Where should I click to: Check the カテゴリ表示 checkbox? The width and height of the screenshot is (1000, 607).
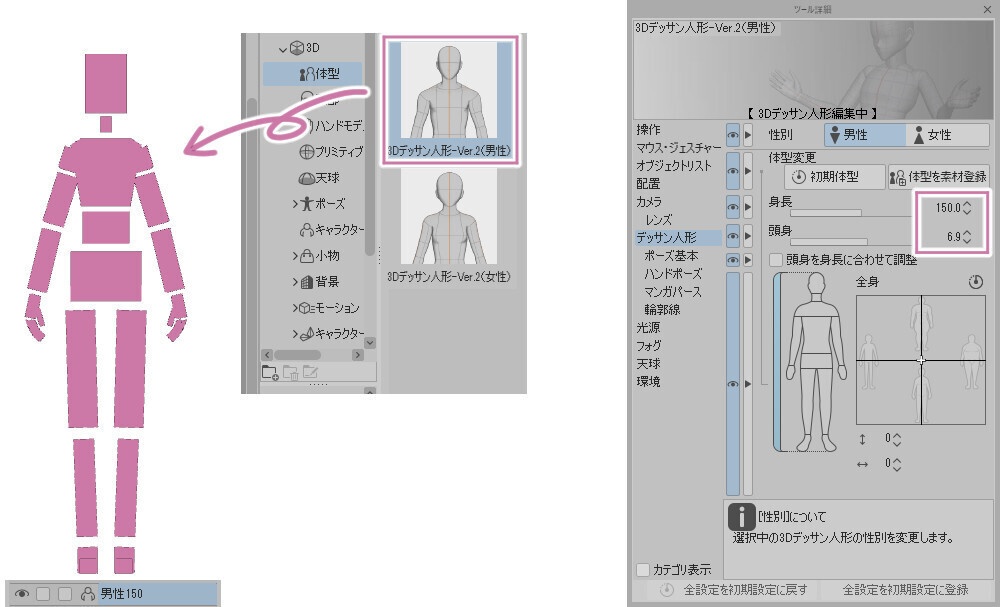pyautogui.click(x=643, y=569)
